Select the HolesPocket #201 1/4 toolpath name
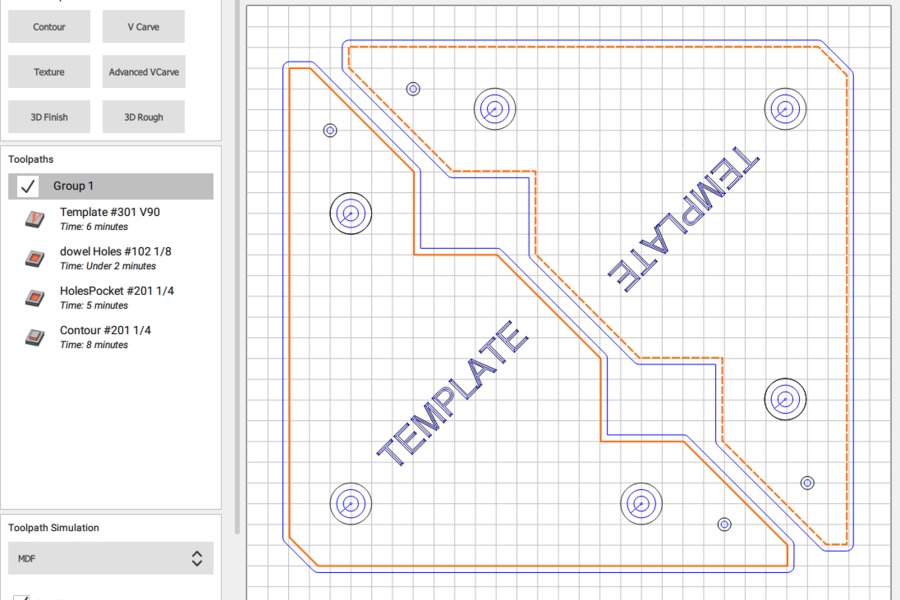 (x=117, y=291)
